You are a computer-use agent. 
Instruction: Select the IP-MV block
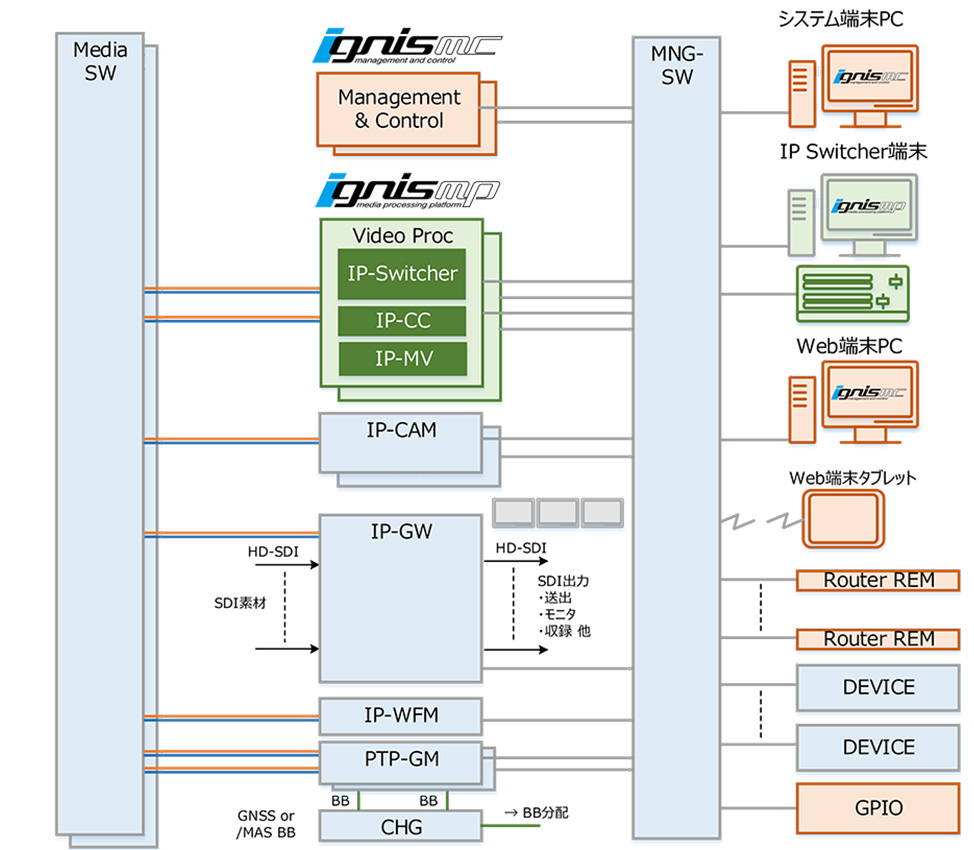point(402,358)
